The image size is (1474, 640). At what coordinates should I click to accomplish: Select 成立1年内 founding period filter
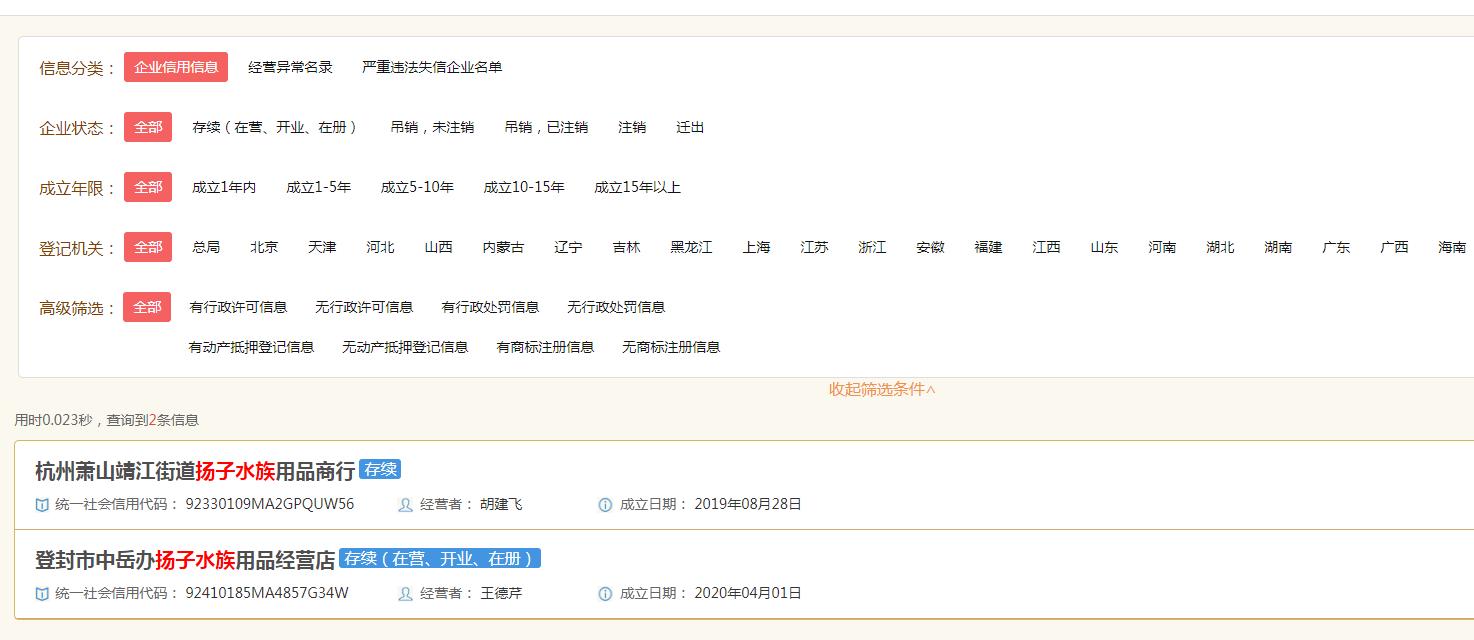[x=221, y=187]
